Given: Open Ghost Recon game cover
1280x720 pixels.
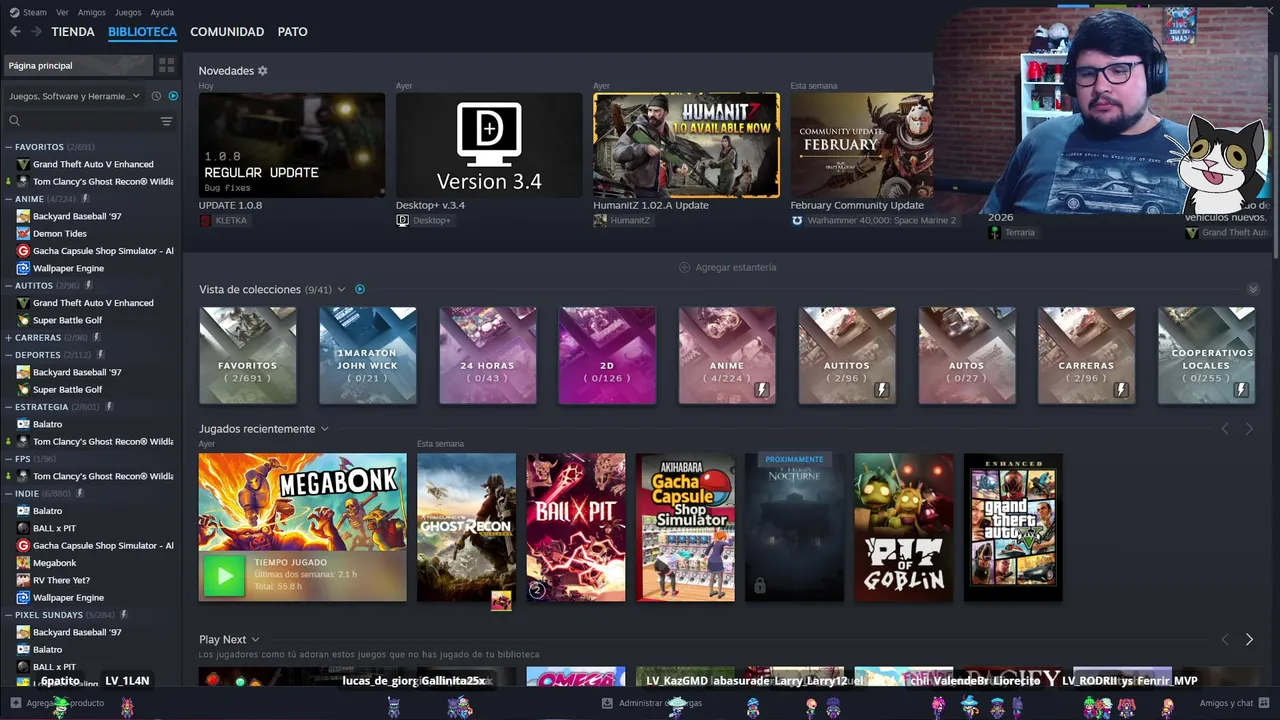Looking at the screenshot, I should pos(466,528).
